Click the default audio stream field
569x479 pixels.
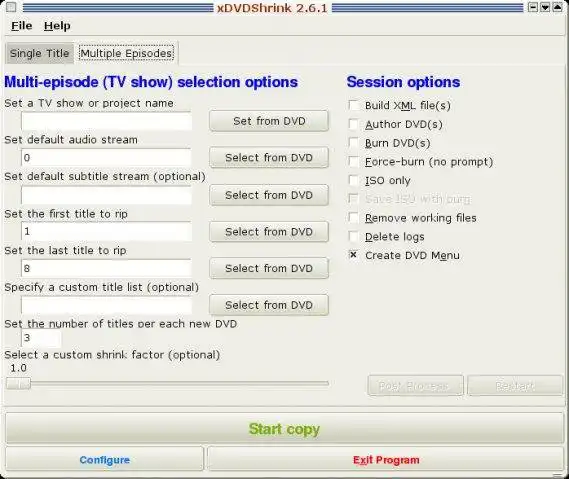click(106, 157)
